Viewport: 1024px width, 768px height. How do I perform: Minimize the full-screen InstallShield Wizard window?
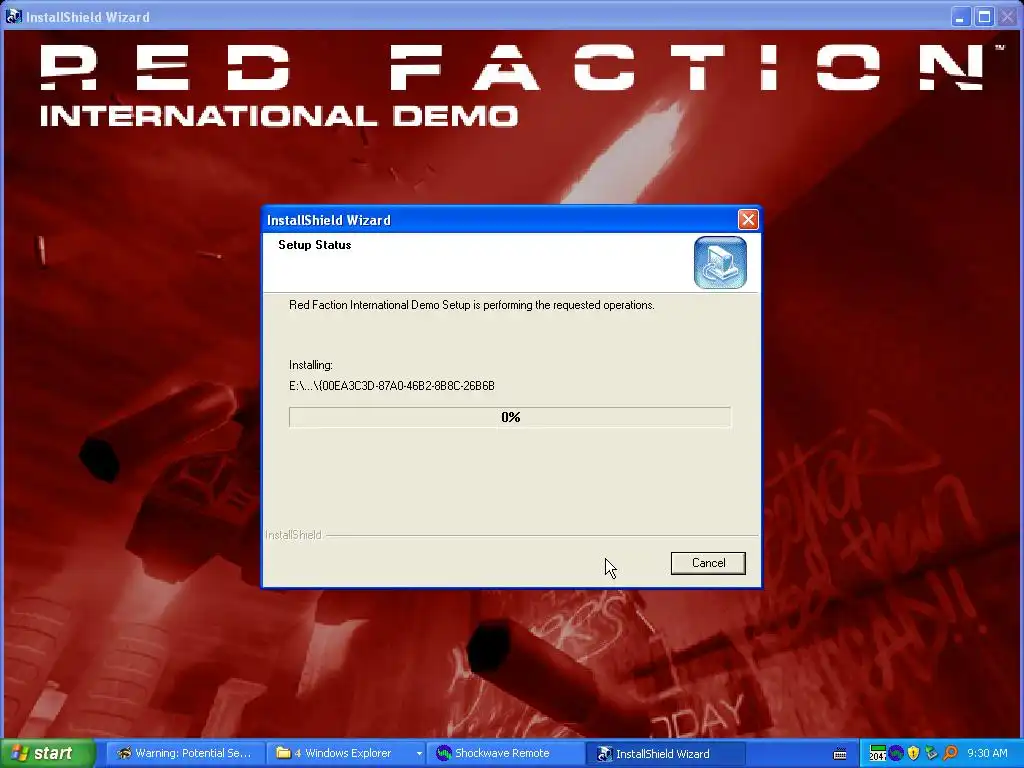tap(959, 16)
